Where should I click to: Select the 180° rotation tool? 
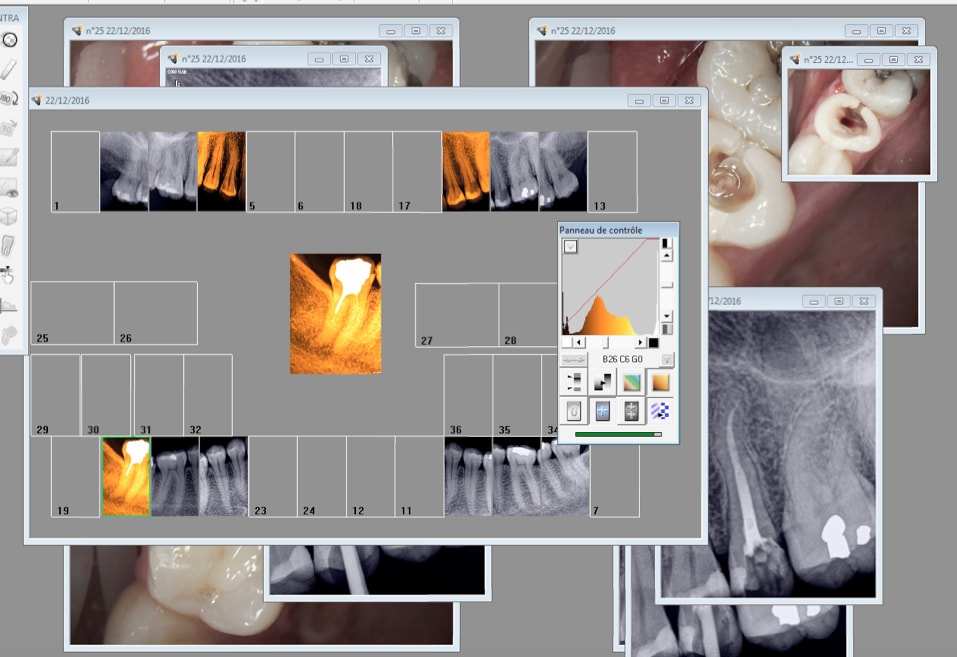tap(10, 98)
